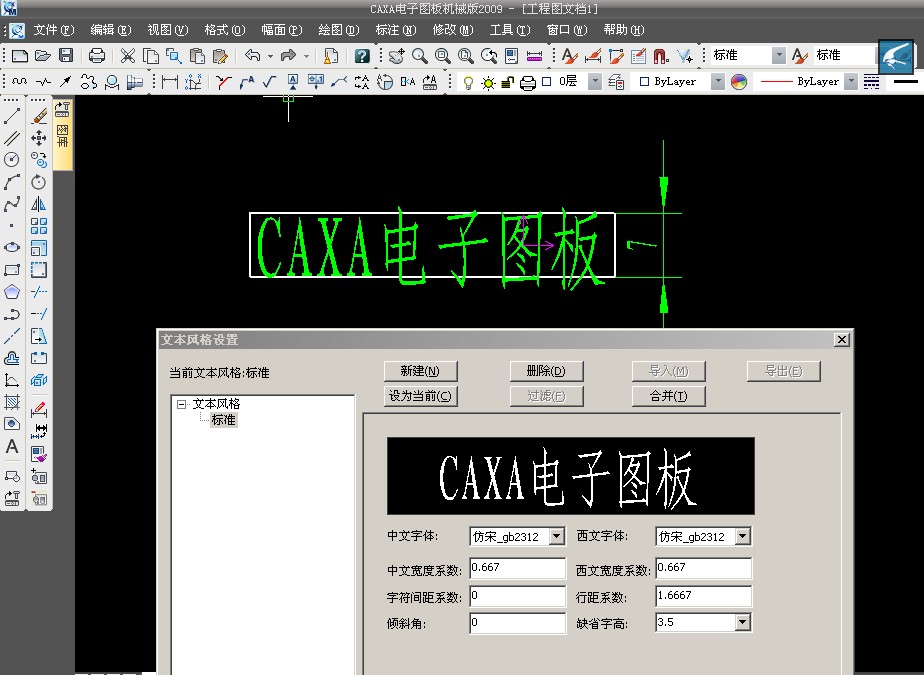Screen dimensions: 924x675
Task: Toggle the layer print printer icon
Action: pos(527,83)
